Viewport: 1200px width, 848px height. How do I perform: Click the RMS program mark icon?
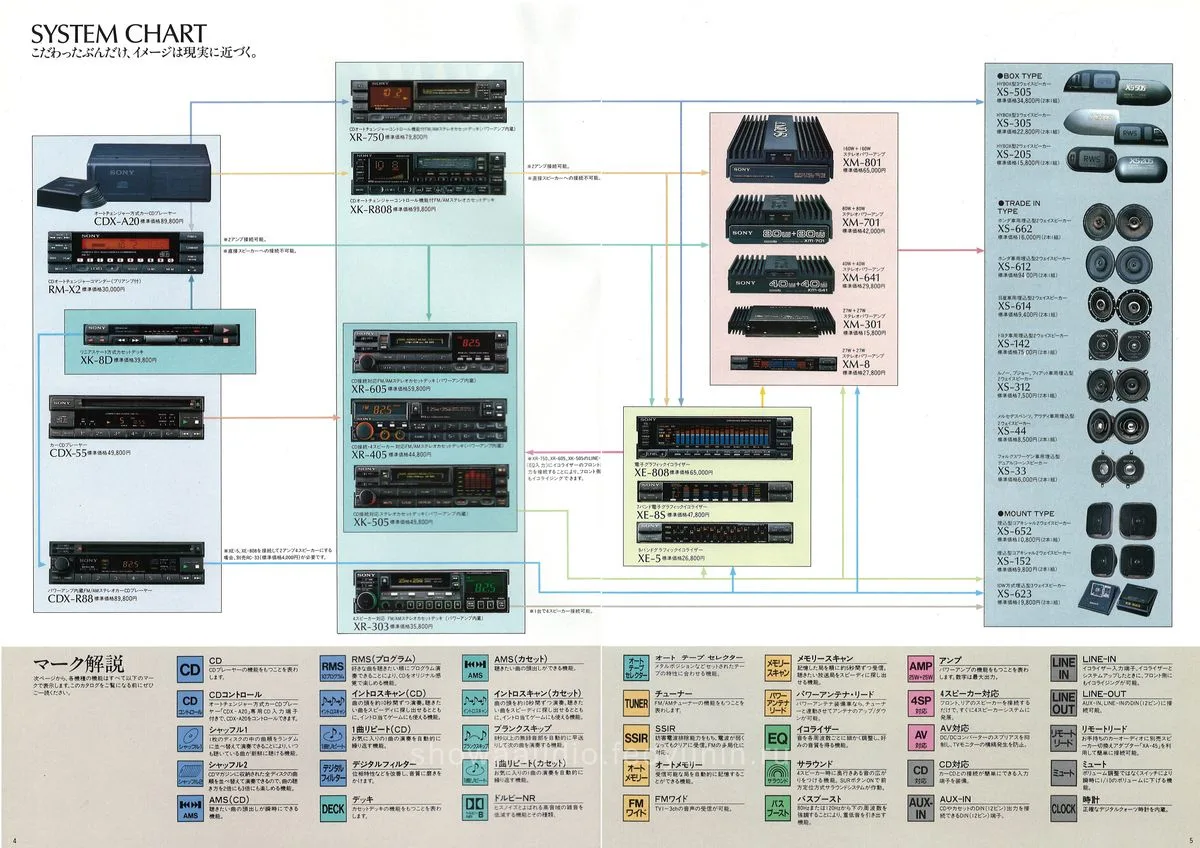tap(333, 668)
